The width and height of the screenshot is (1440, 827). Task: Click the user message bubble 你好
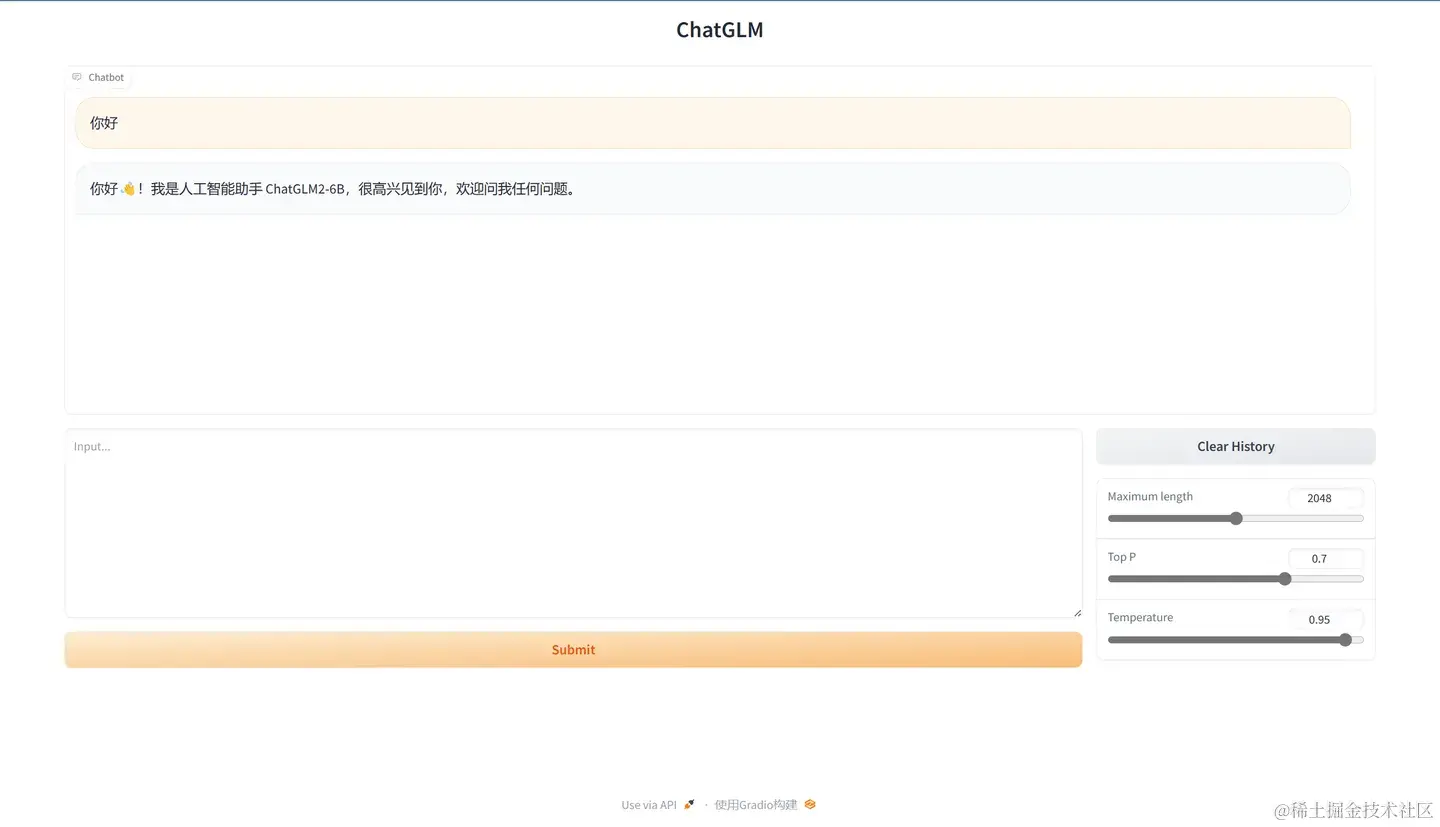coord(712,123)
